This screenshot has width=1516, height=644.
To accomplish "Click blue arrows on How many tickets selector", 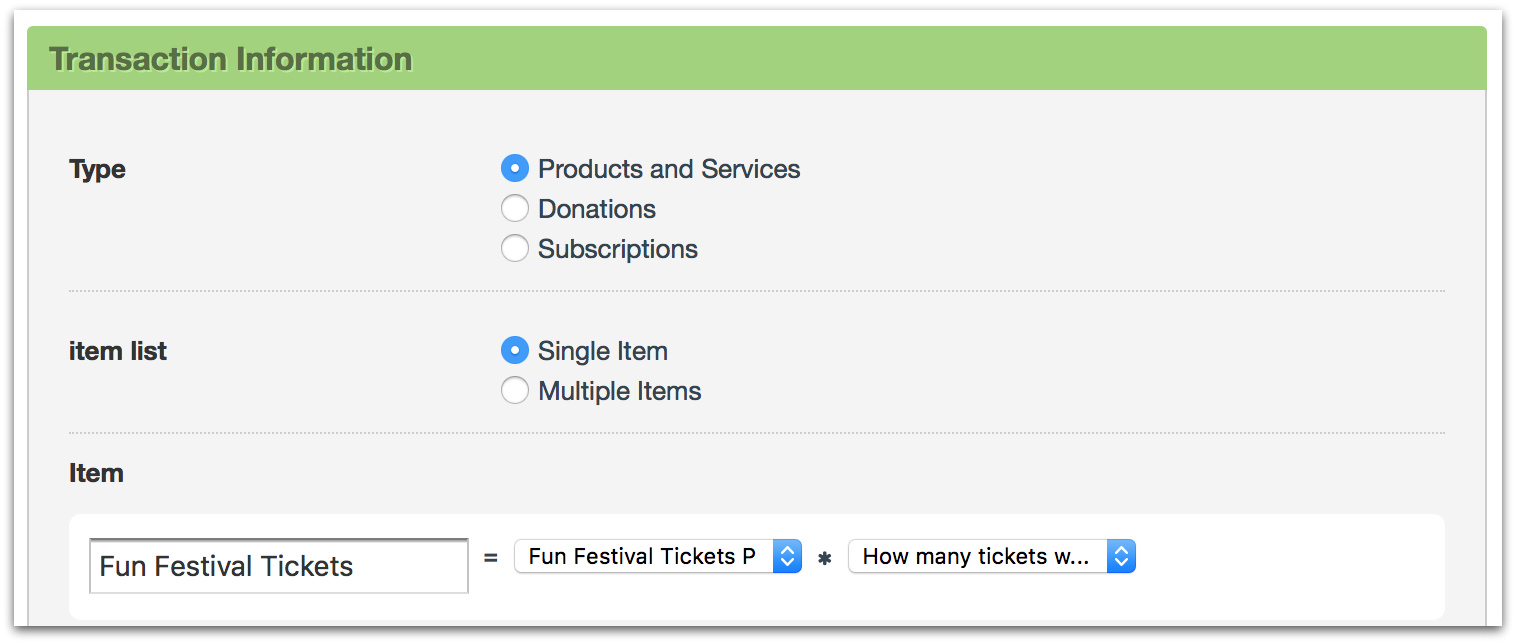I will (1121, 557).
